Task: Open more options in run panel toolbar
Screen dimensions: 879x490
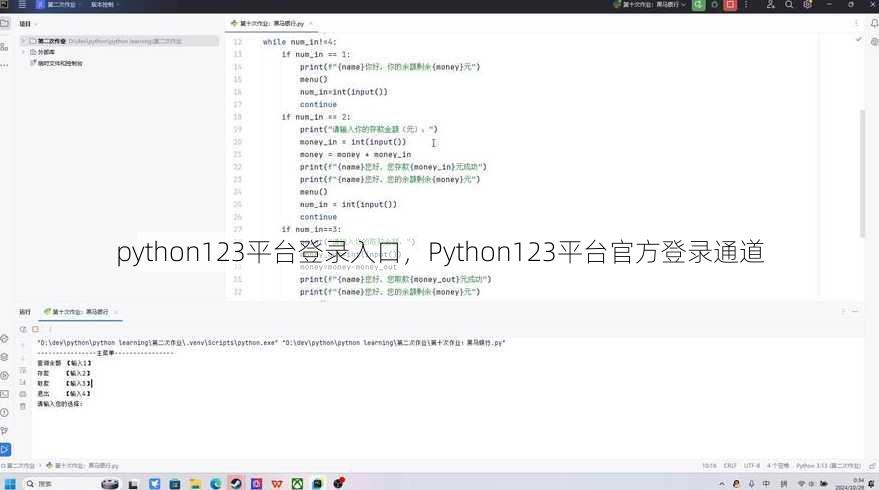Action: [50, 329]
